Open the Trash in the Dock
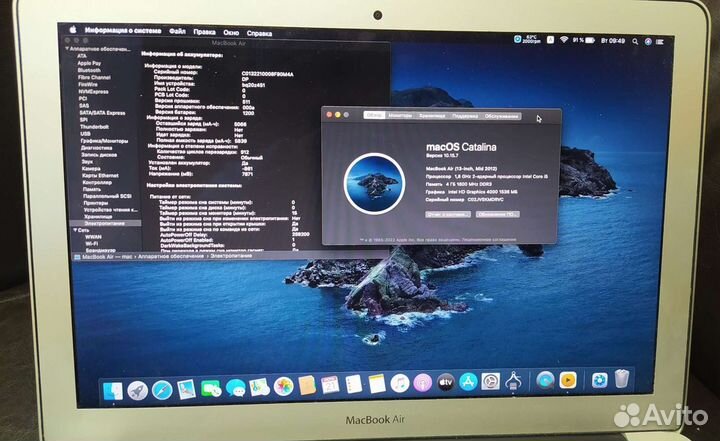This screenshot has height=441, width=720. point(621,379)
